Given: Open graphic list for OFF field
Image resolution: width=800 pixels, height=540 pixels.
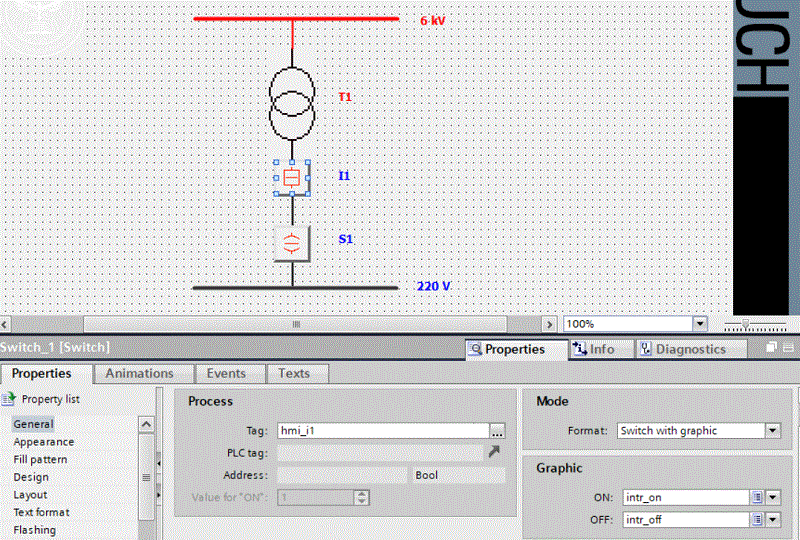Looking at the screenshot, I should (x=757, y=520).
